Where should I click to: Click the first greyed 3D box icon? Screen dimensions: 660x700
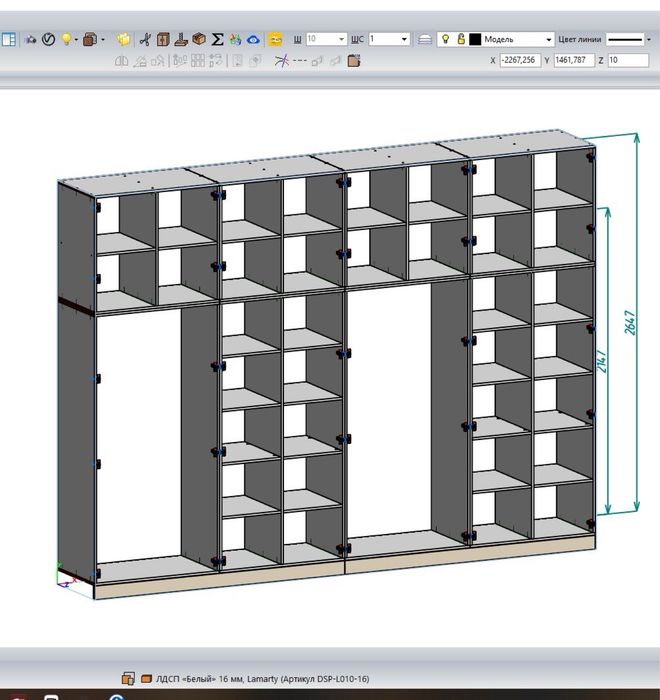pos(317,61)
